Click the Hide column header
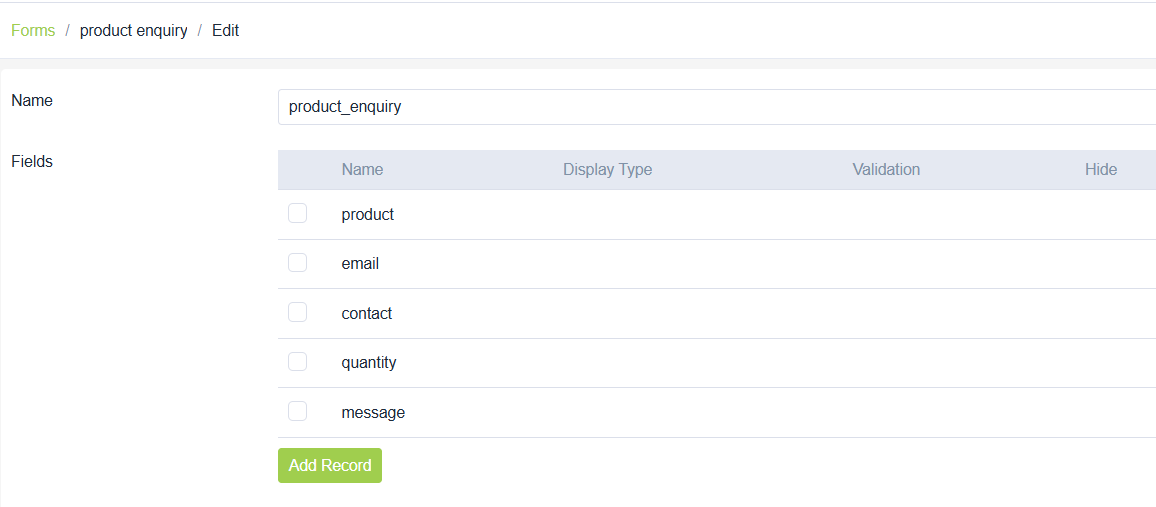Screen dimensions: 1156x507 click(x=1100, y=169)
